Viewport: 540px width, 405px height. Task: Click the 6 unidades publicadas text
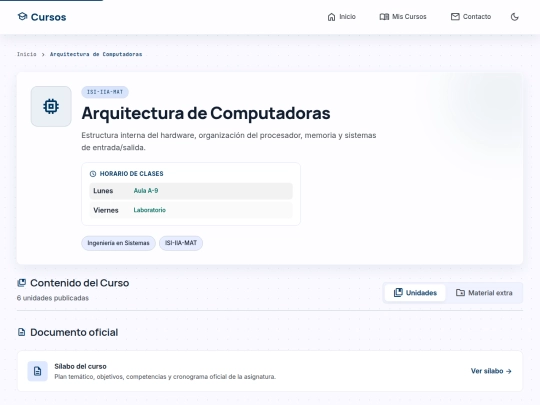(x=53, y=298)
